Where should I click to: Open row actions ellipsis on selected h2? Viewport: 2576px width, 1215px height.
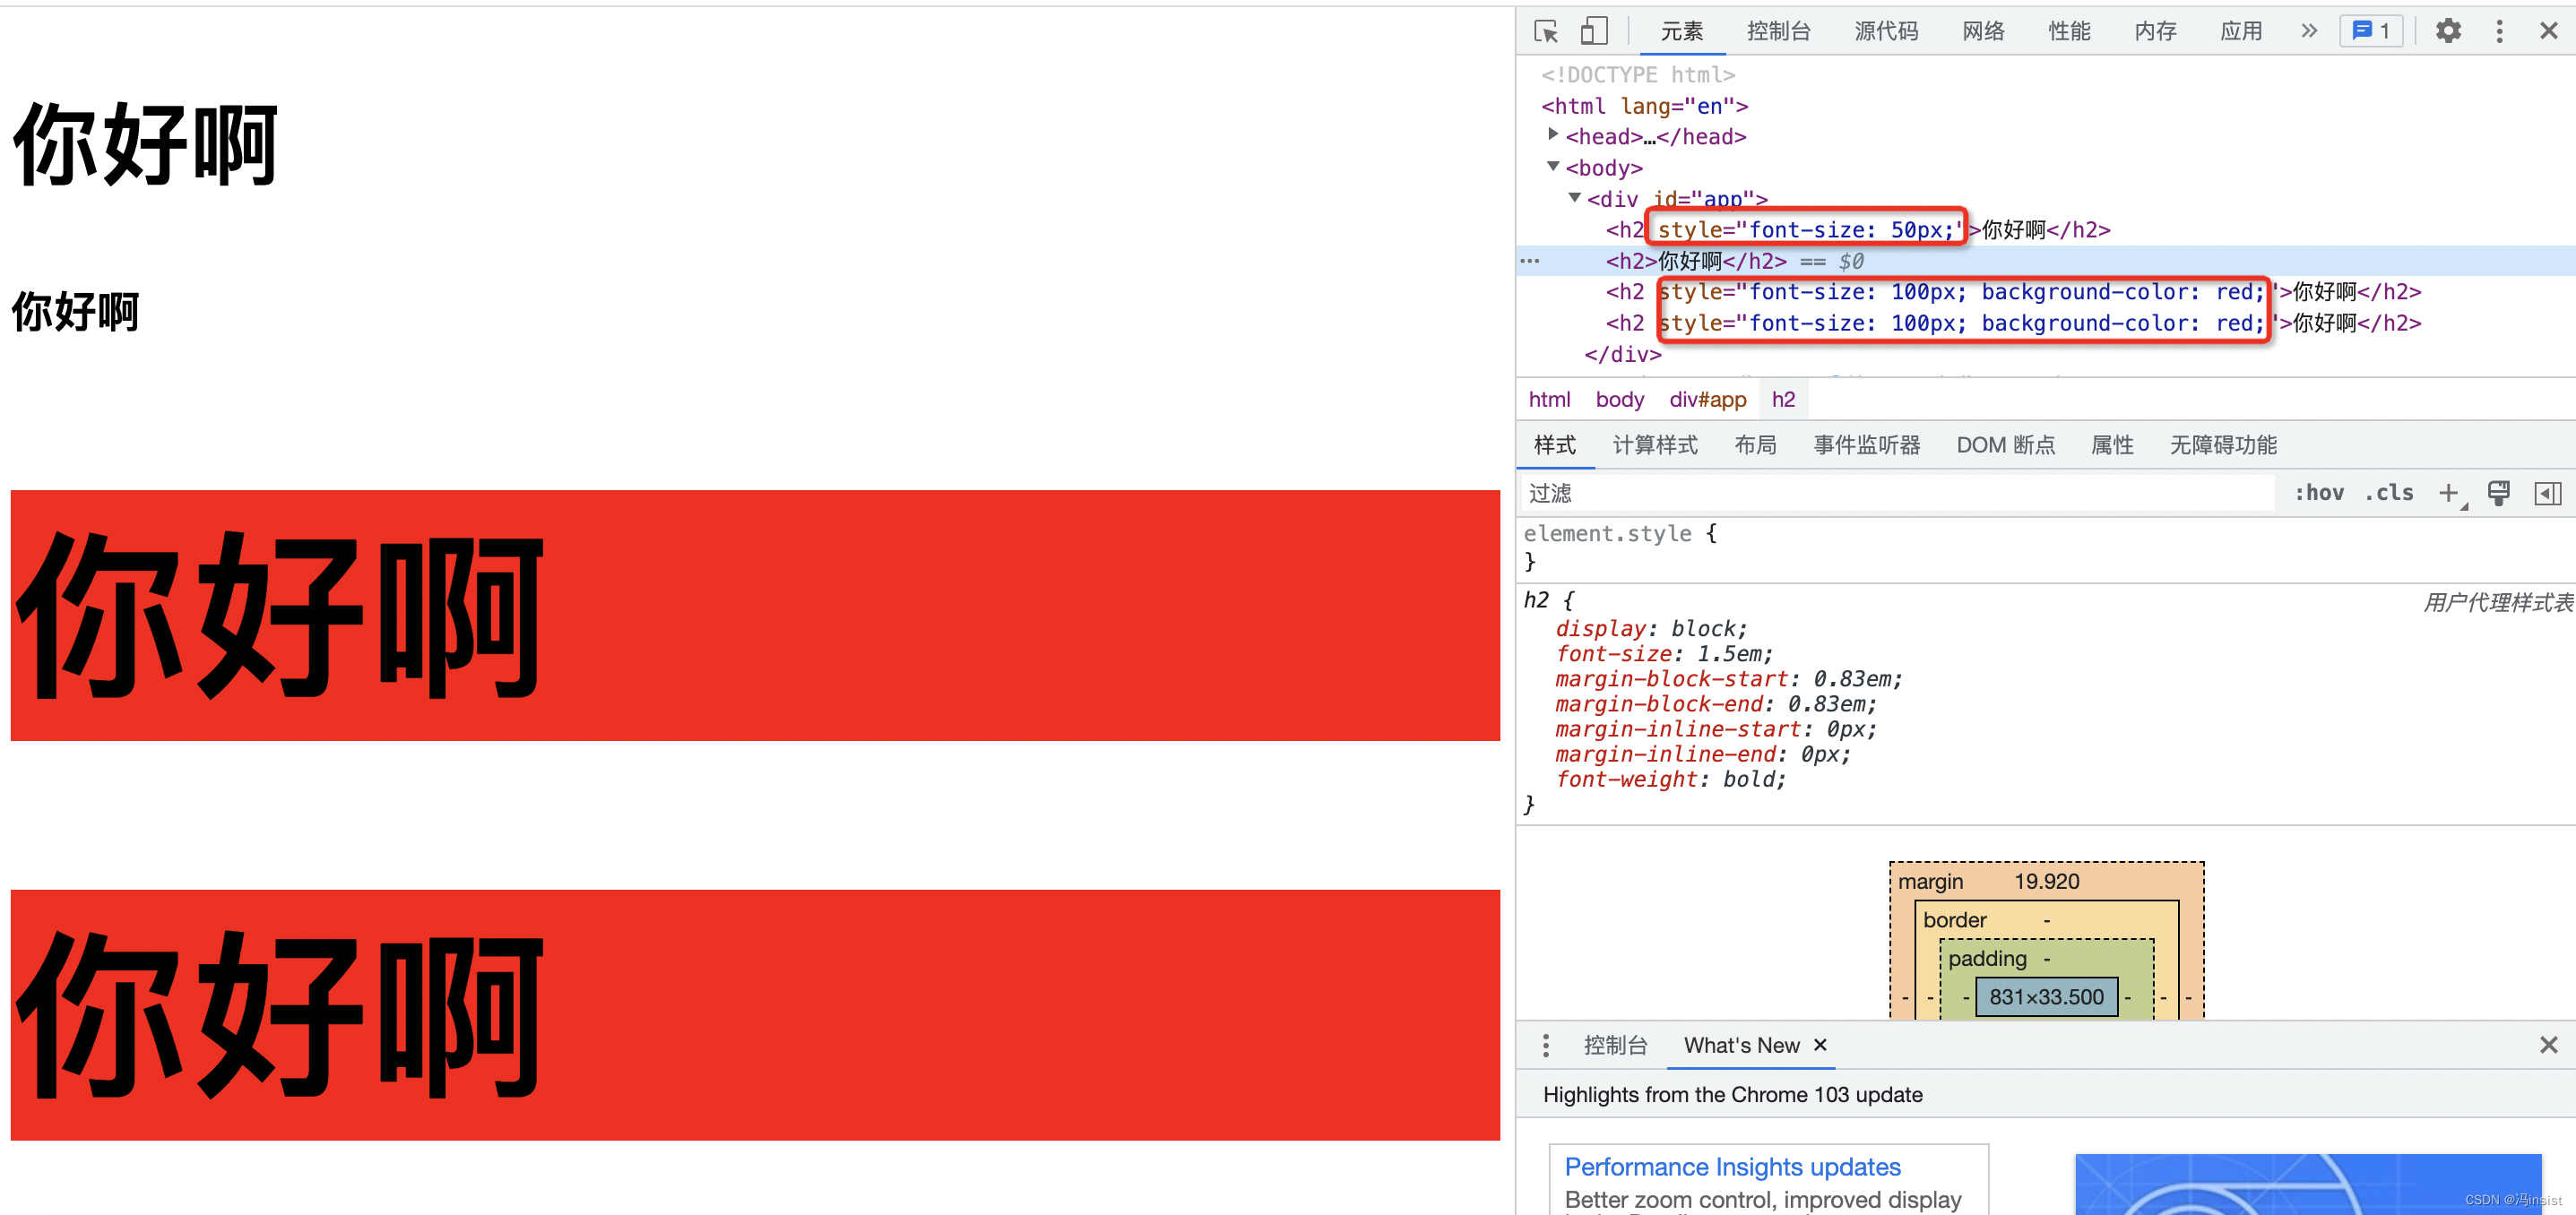click(1529, 261)
